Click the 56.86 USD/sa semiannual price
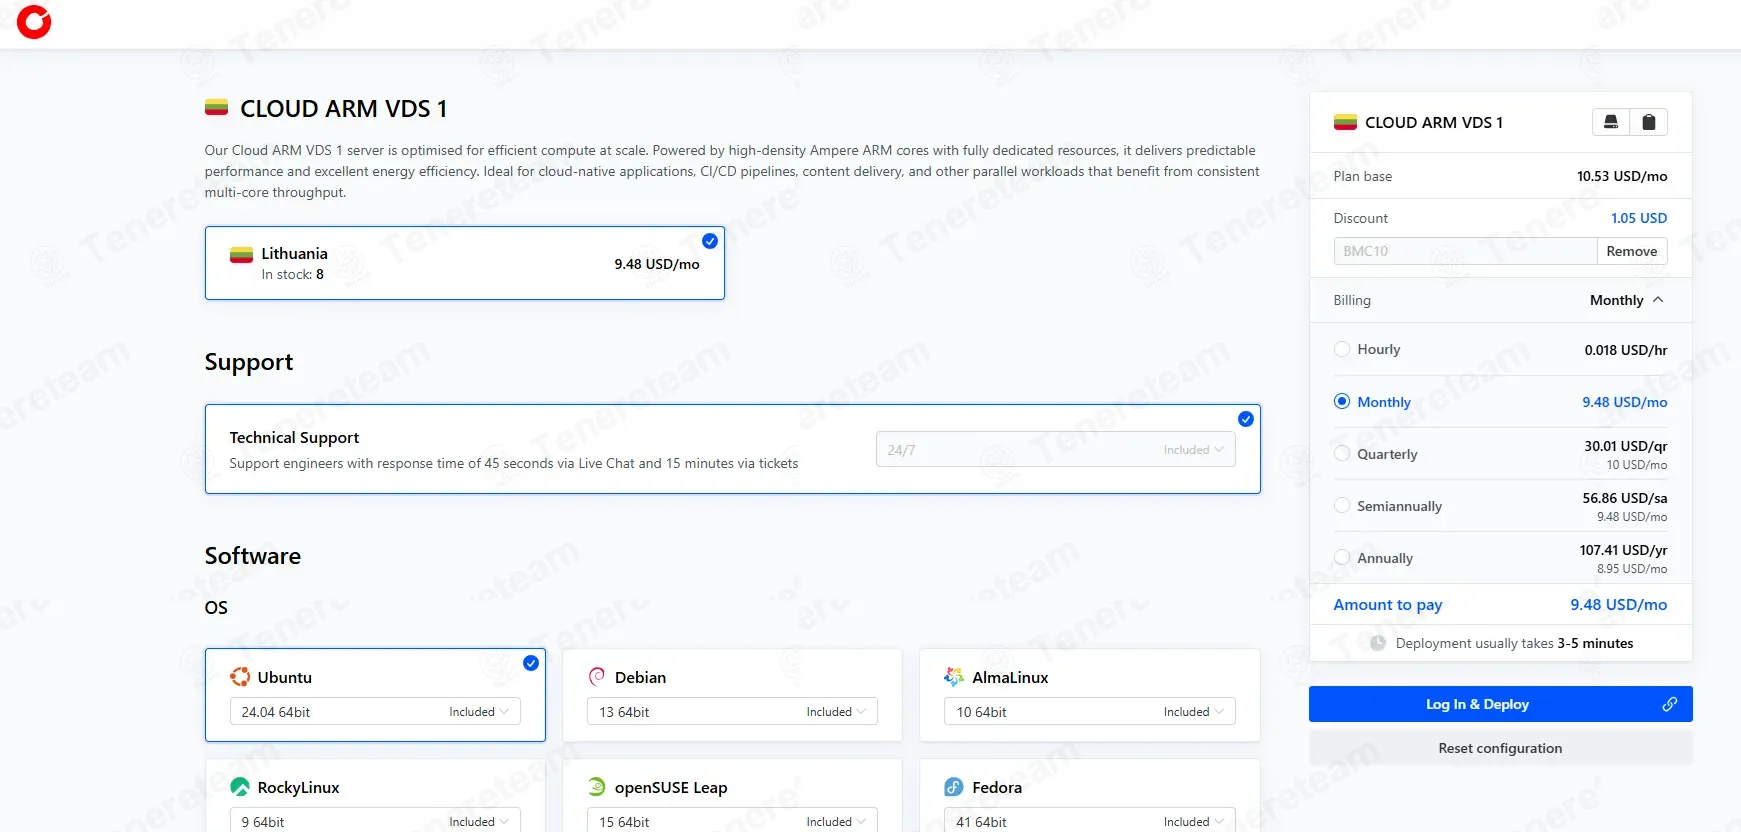The width and height of the screenshot is (1741, 832). 1625,498
